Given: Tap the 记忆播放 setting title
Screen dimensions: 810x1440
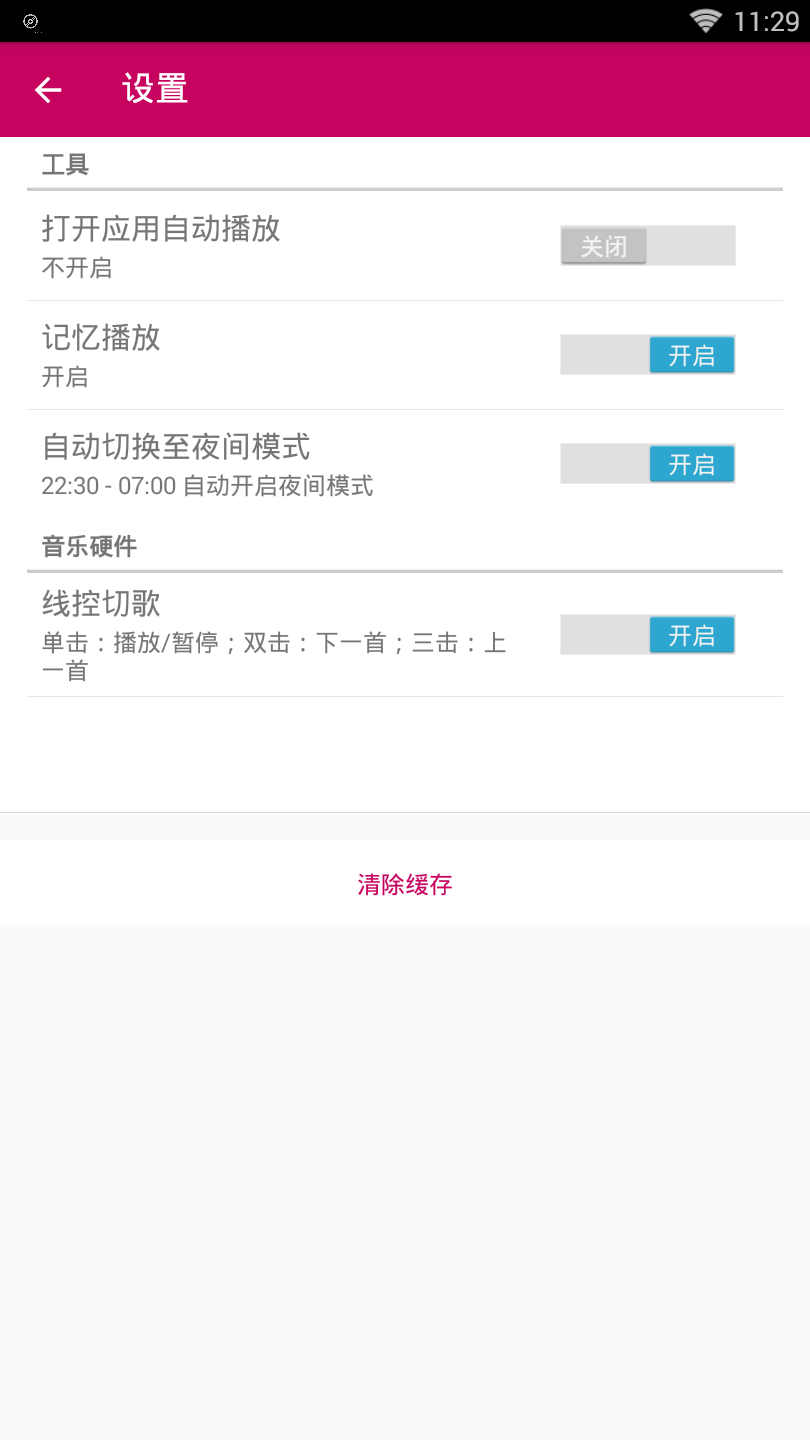Looking at the screenshot, I should (x=101, y=338).
